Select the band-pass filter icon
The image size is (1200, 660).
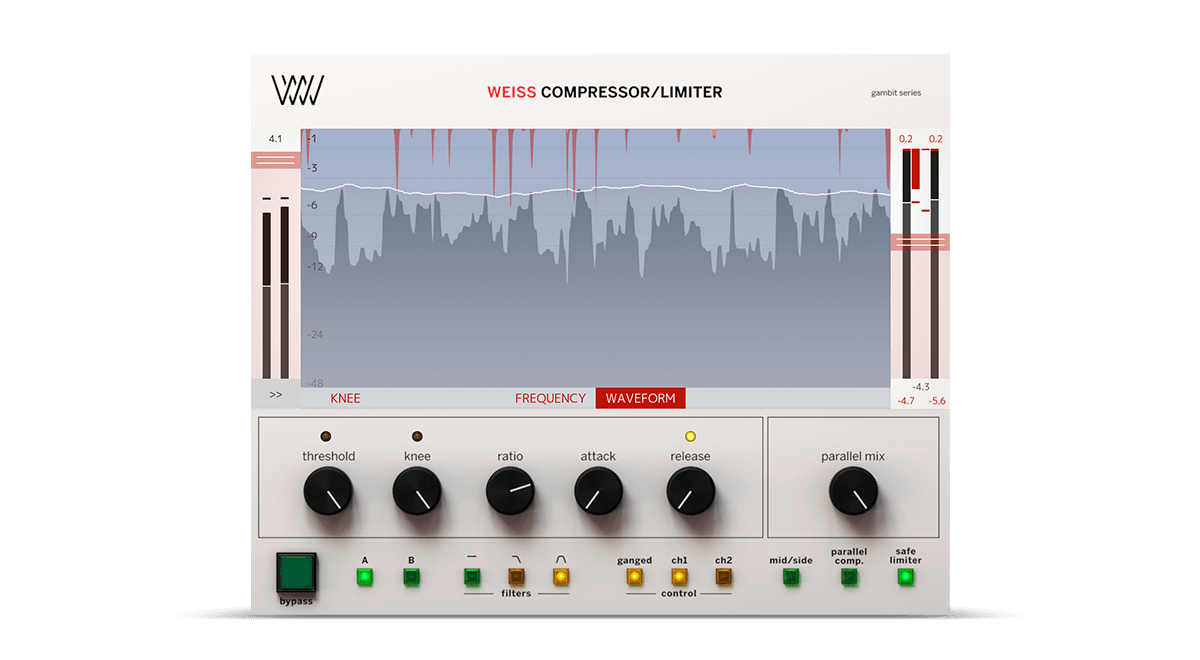coord(559,575)
